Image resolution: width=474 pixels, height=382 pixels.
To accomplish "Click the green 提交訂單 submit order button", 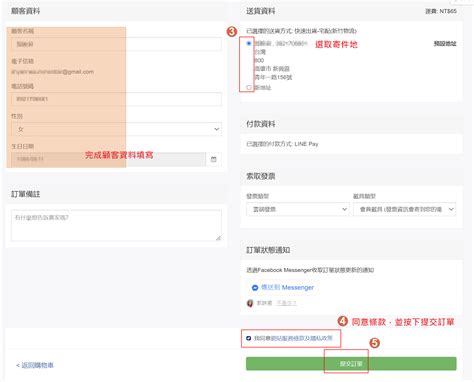I will (351, 364).
